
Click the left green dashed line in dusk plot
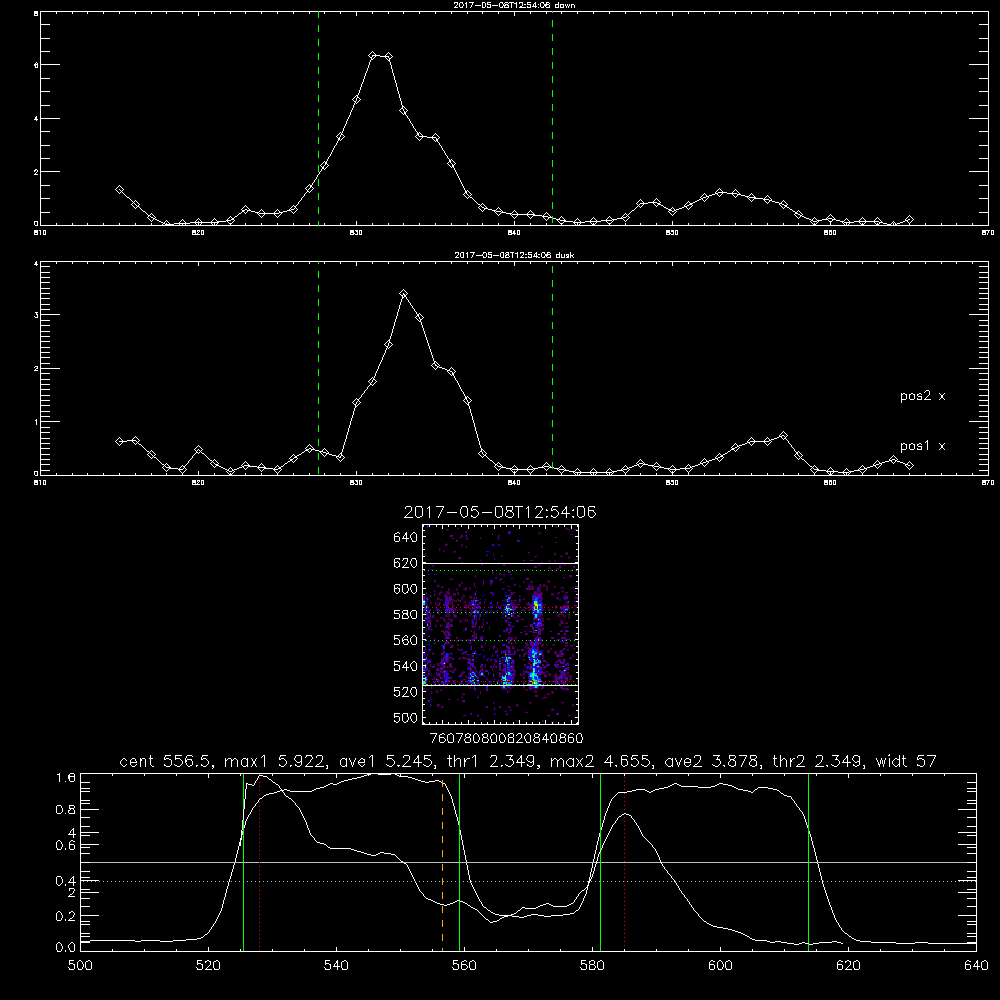click(x=318, y=368)
